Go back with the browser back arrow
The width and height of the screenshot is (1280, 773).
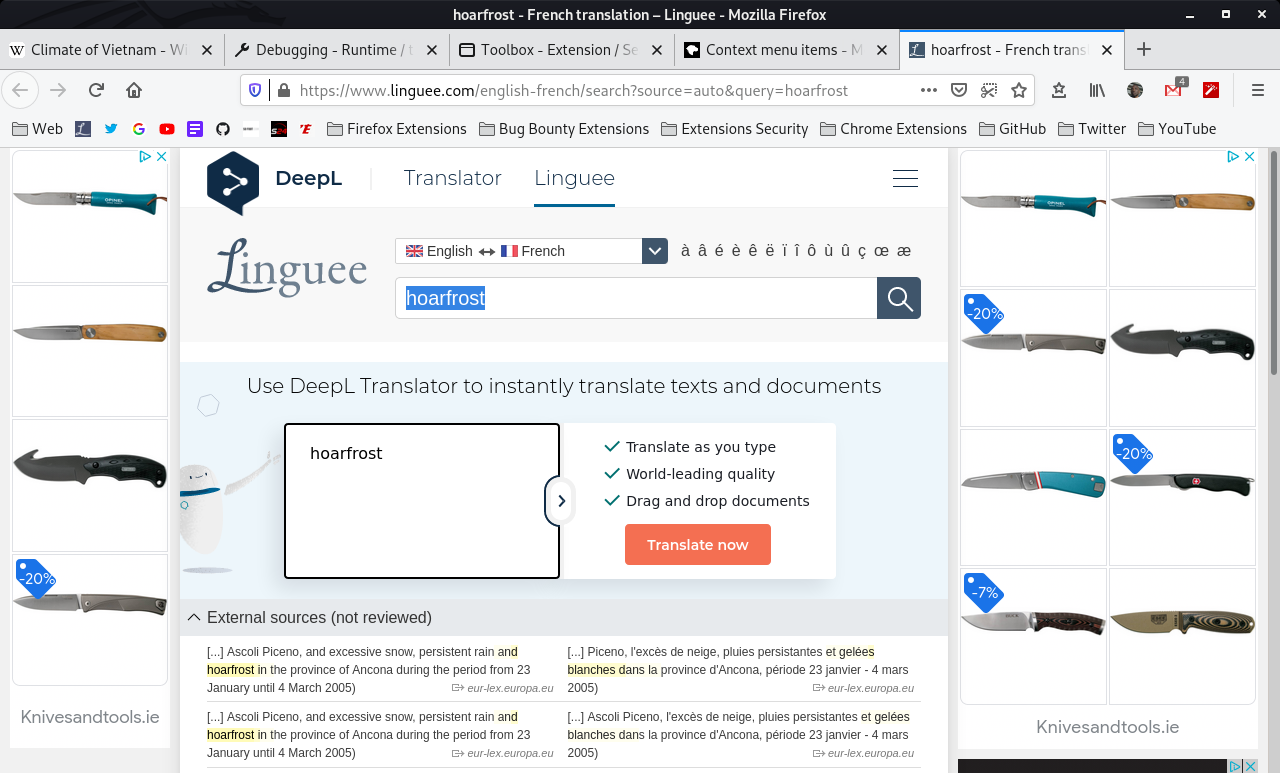tap(20, 90)
